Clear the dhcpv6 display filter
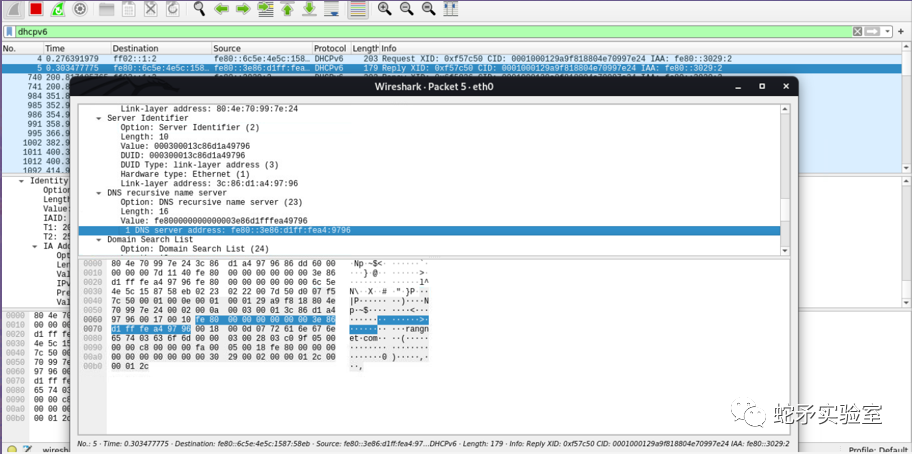912x454 pixels. [x=857, y=31]
